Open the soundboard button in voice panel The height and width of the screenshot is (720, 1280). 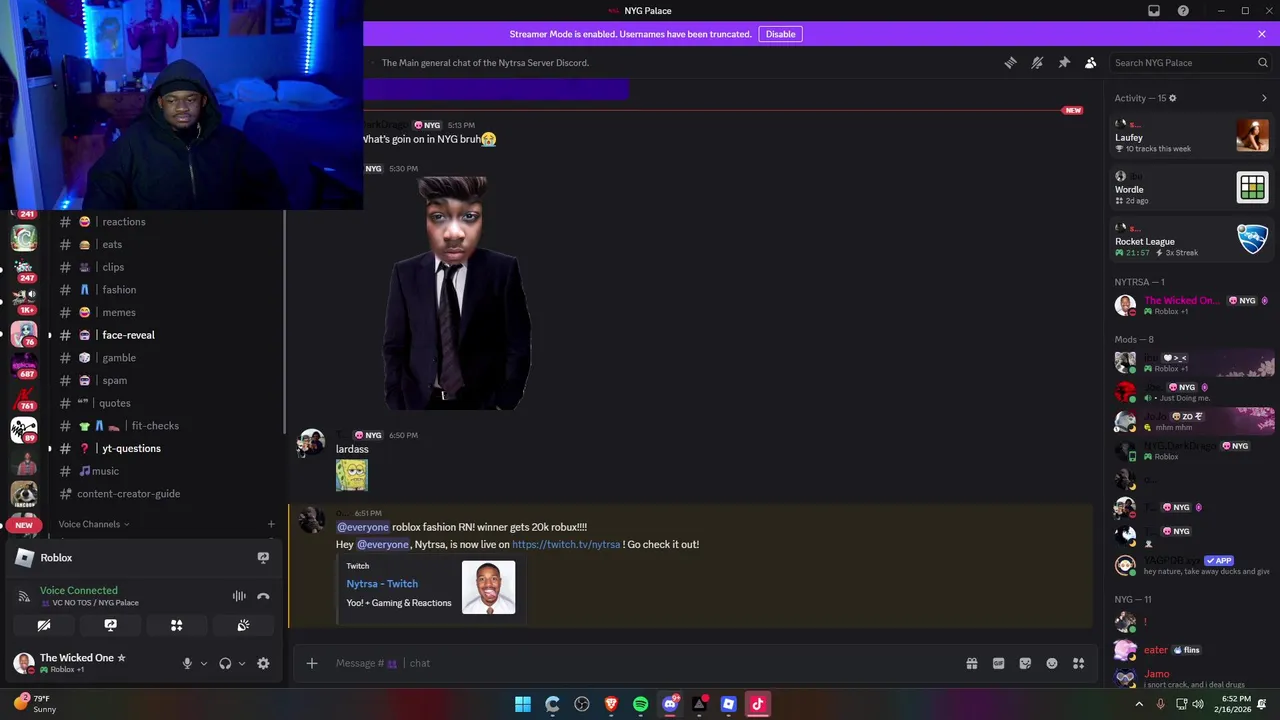243,625
